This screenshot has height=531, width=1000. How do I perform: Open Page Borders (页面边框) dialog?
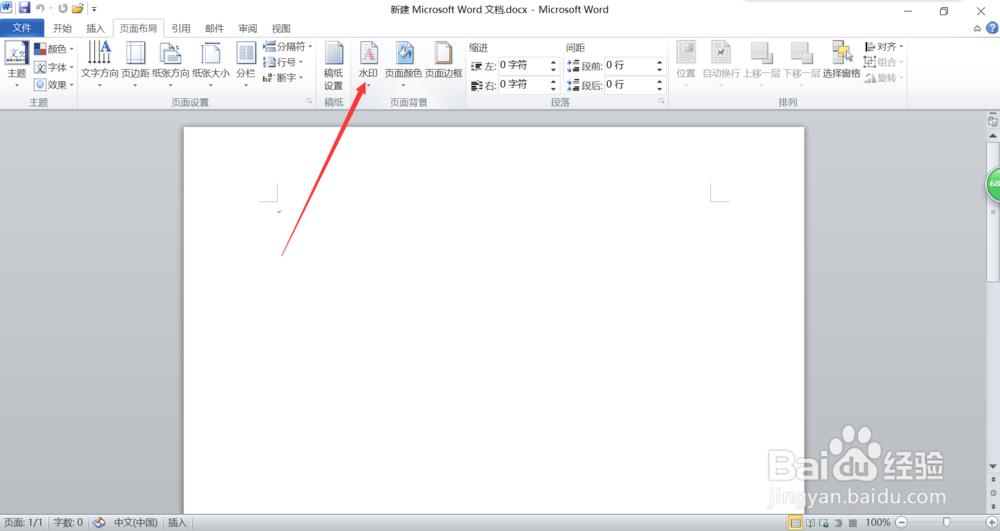(x=443, y=61)
